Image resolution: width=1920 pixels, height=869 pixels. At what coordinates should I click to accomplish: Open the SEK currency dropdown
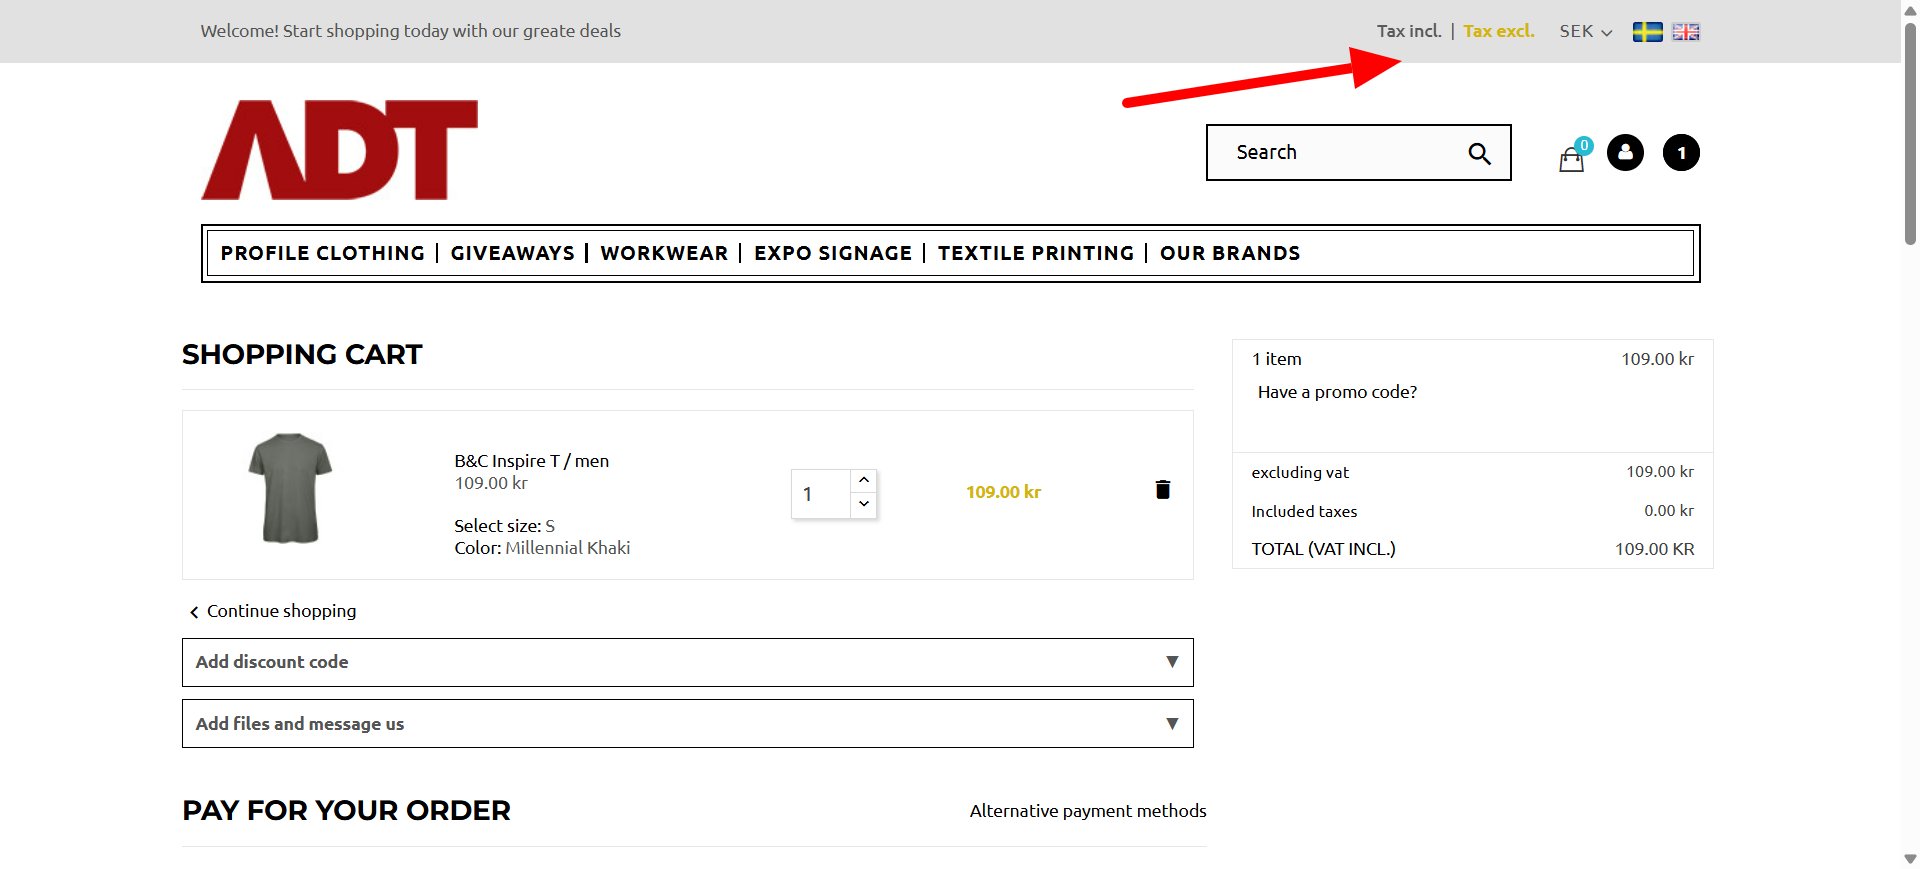1586,31
